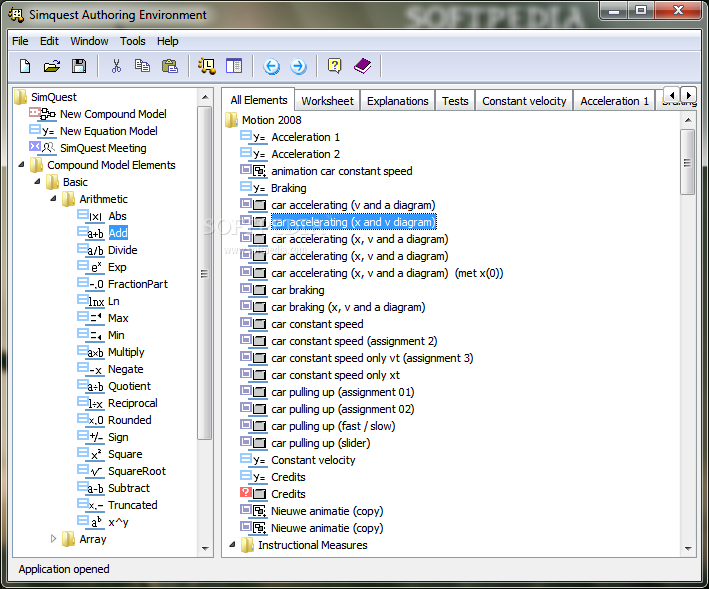Click the x^y power element icon
This screenshot has height=589, width=709.
(90, 522)
